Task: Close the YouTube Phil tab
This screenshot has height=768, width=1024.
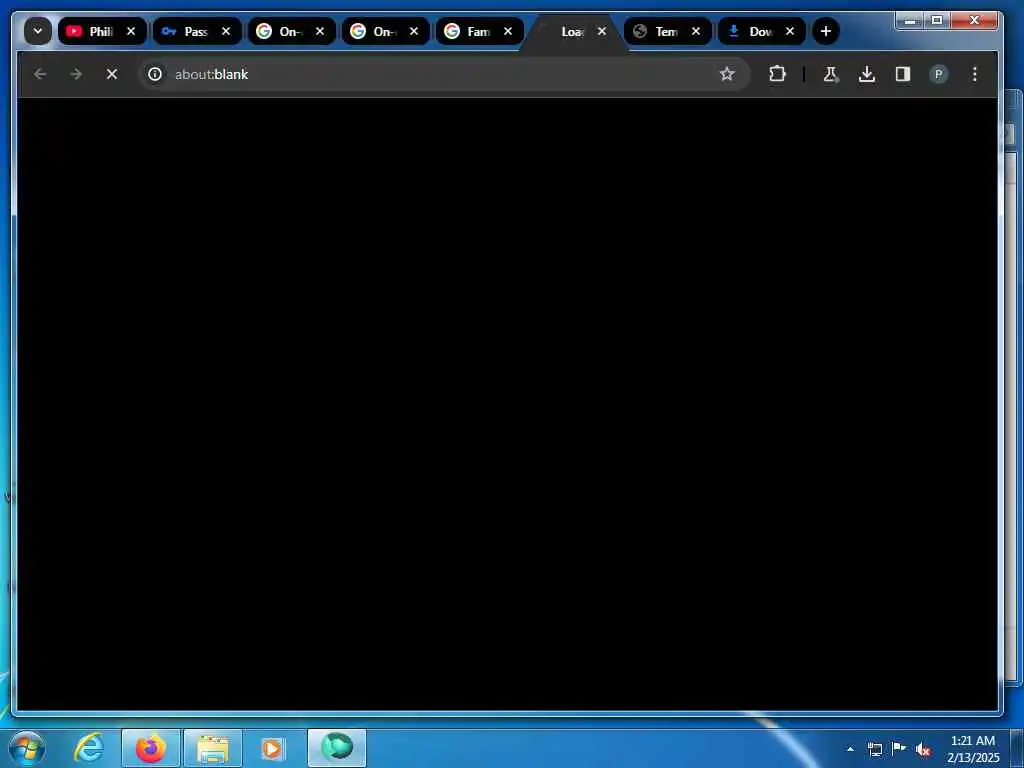Action: 131,31
